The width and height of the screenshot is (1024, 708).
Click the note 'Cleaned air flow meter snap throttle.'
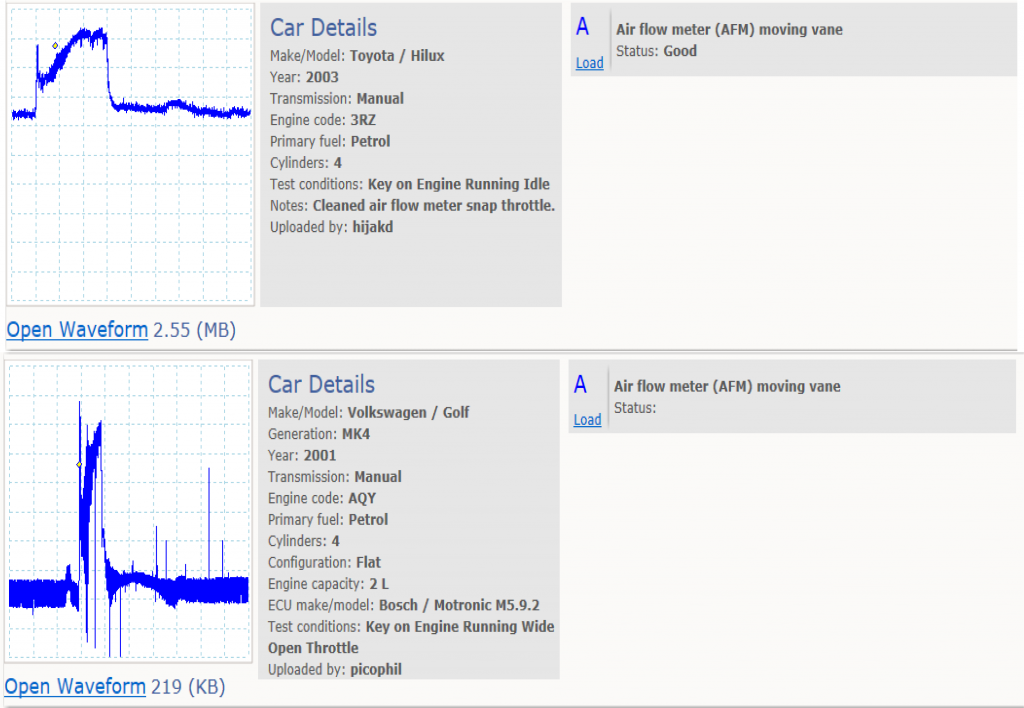(x=434, y=206)
